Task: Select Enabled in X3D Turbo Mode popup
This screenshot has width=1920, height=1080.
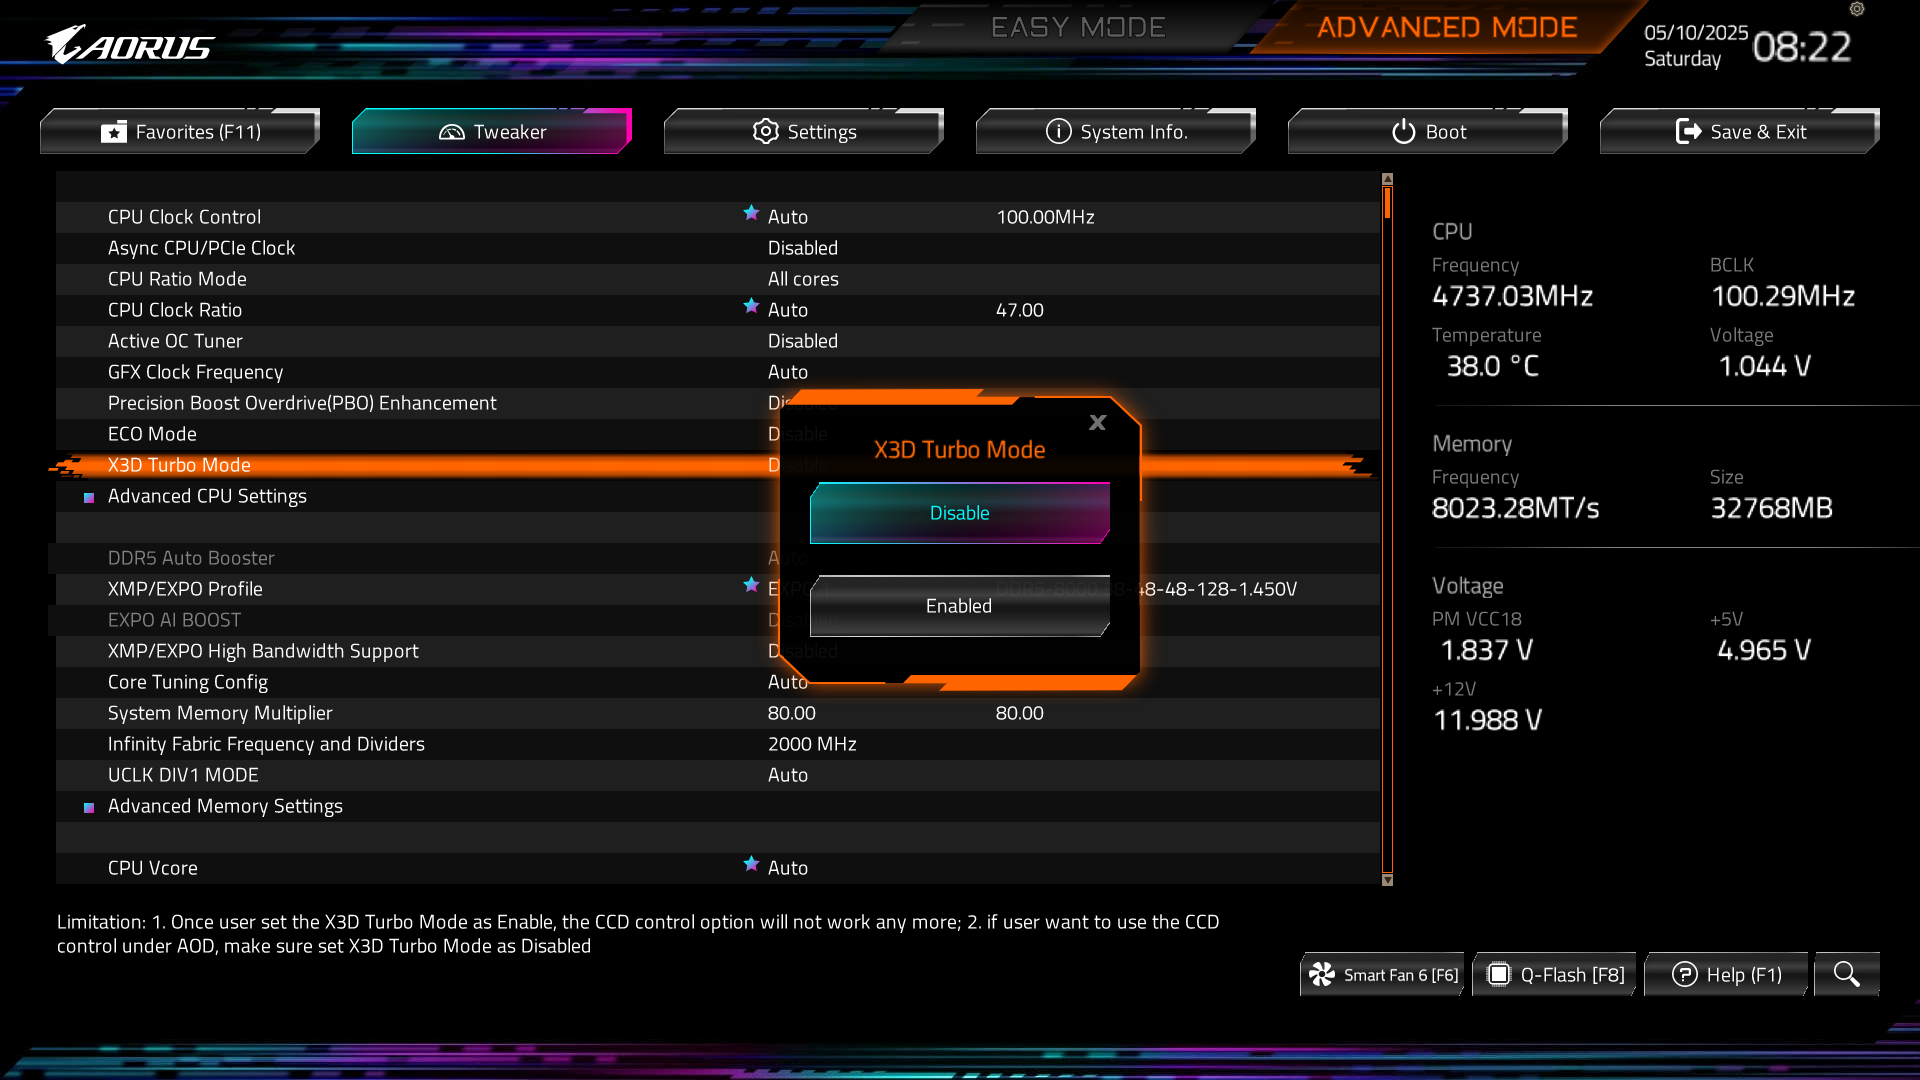Action: click(960, 606)
